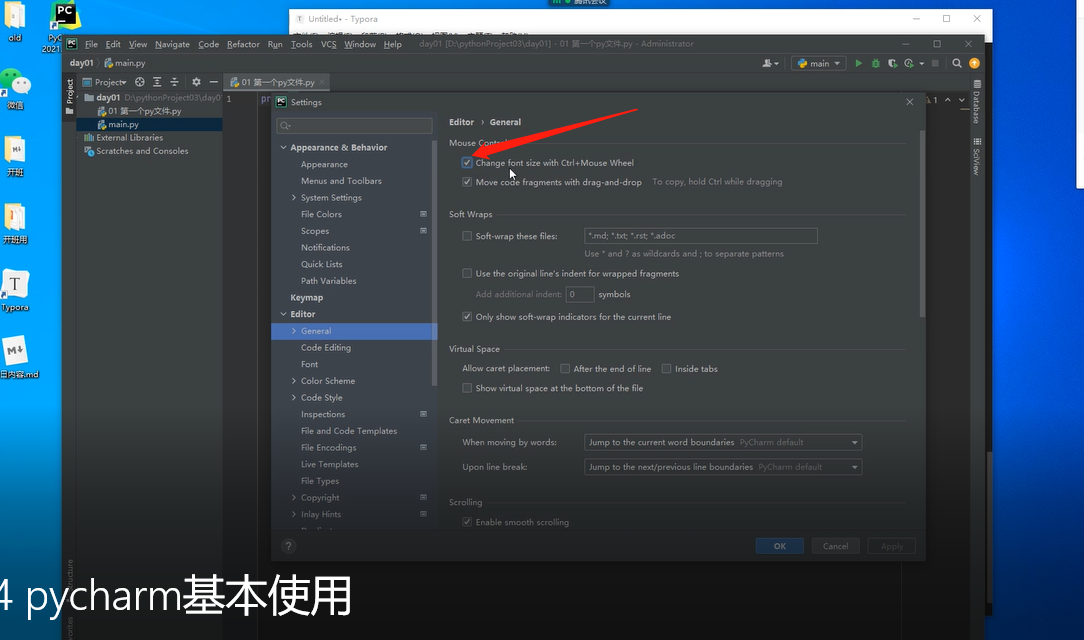Click the Profile run icon

(x=910, y=63)
